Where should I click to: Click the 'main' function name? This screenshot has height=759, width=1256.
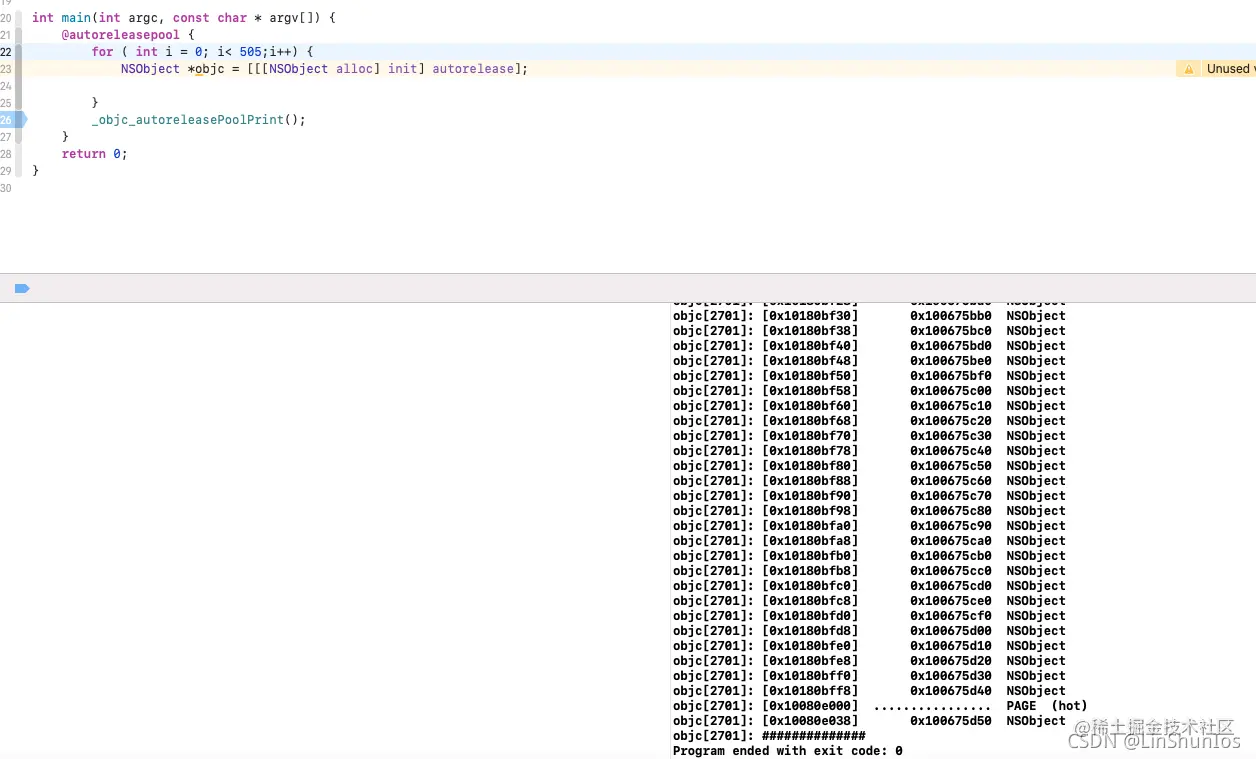[x=76, y=18]
